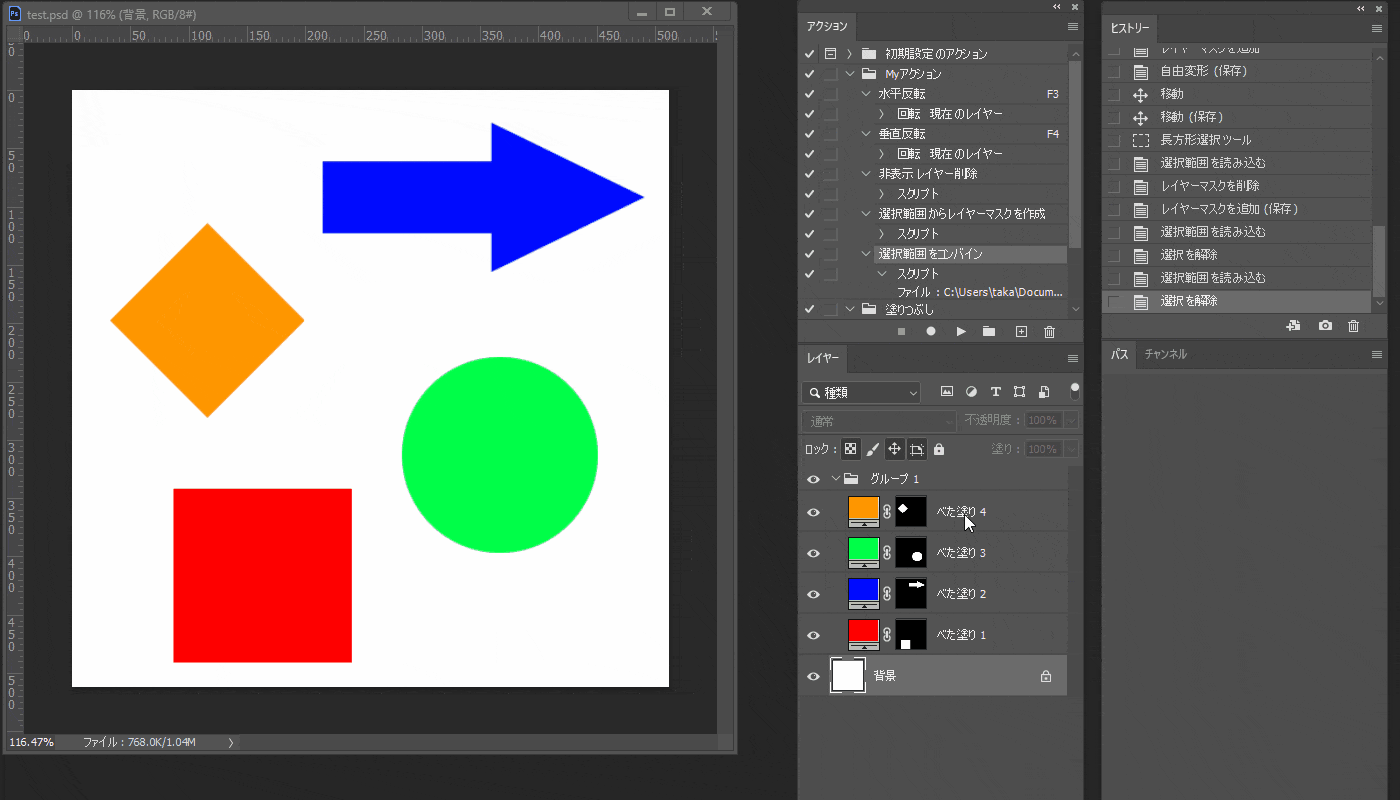1400x800 pixels.
Task: Hide the べた塗り 1 layer
Action: [x=813, y=635]
